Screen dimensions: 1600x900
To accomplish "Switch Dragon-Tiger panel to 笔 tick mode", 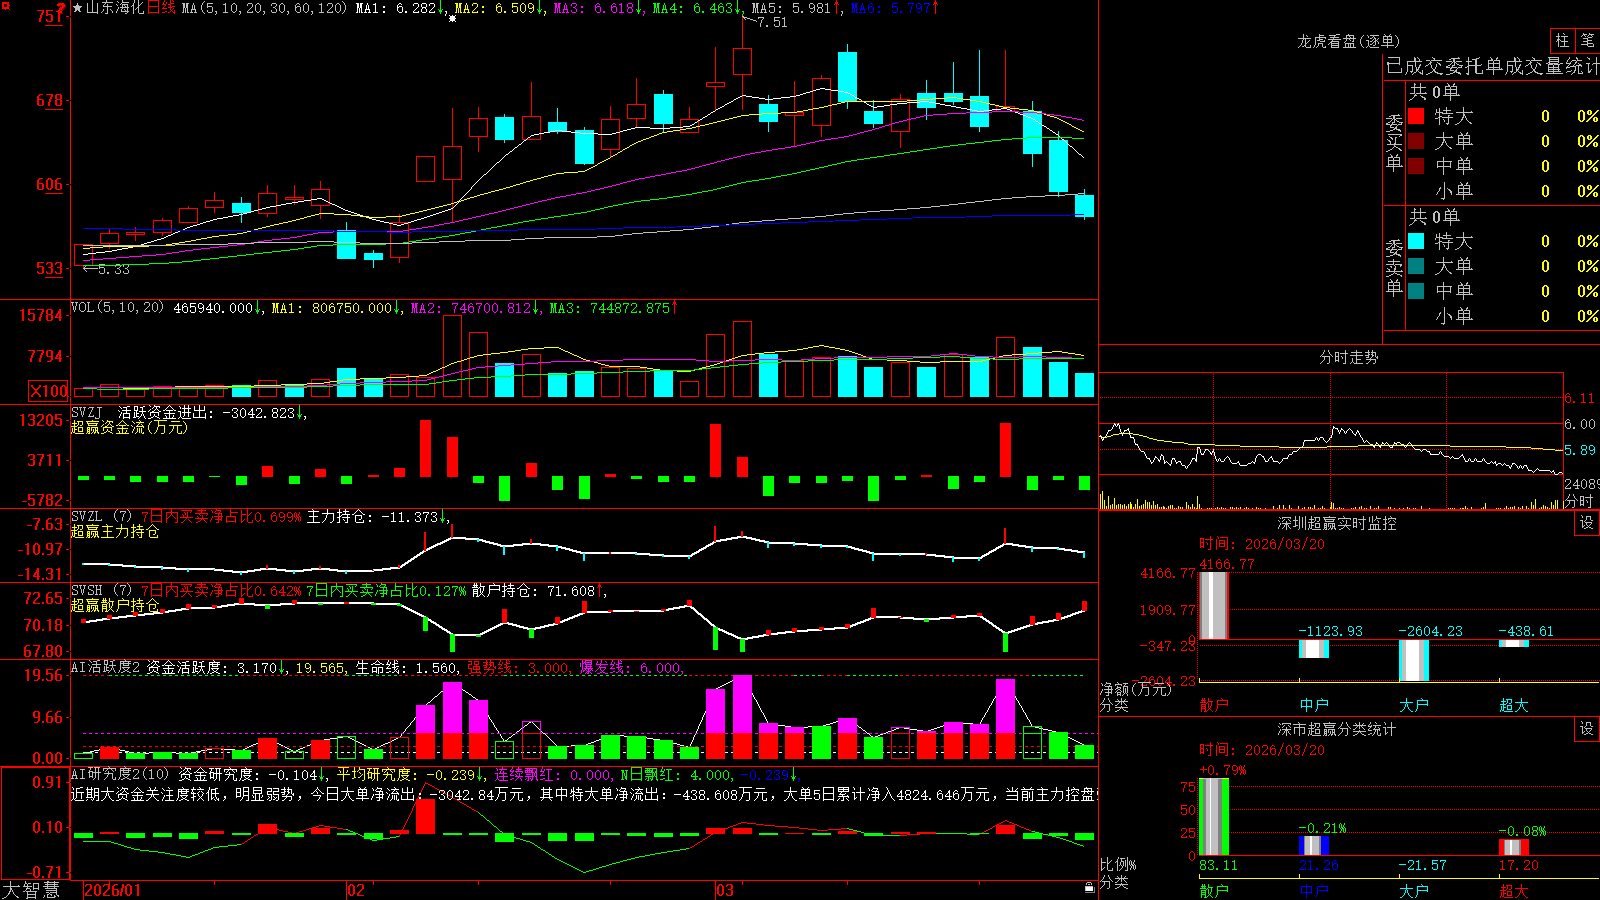I will [1588, 40].
